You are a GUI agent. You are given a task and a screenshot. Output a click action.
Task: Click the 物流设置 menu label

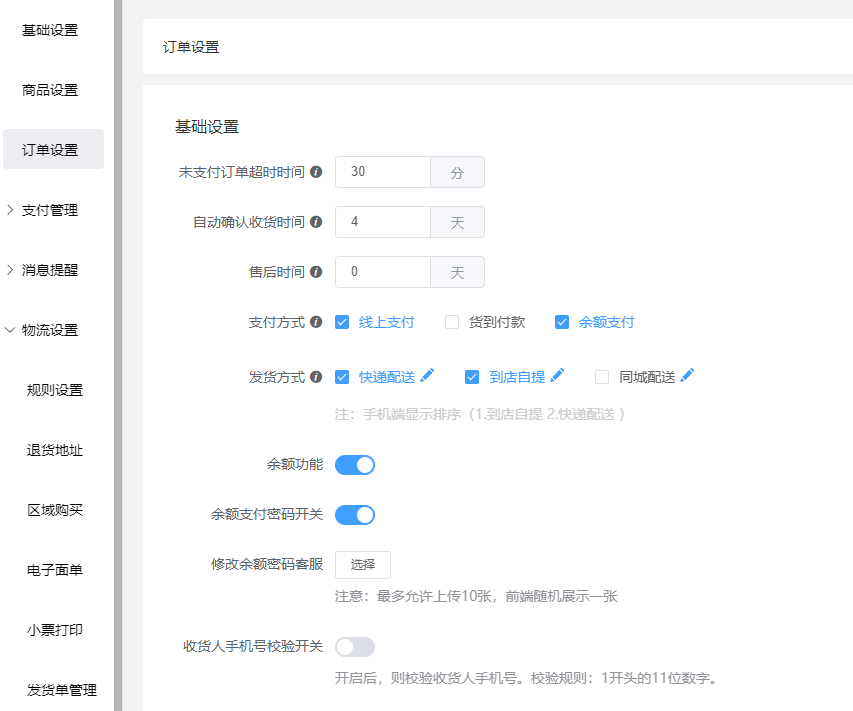[x=50, y=330]
